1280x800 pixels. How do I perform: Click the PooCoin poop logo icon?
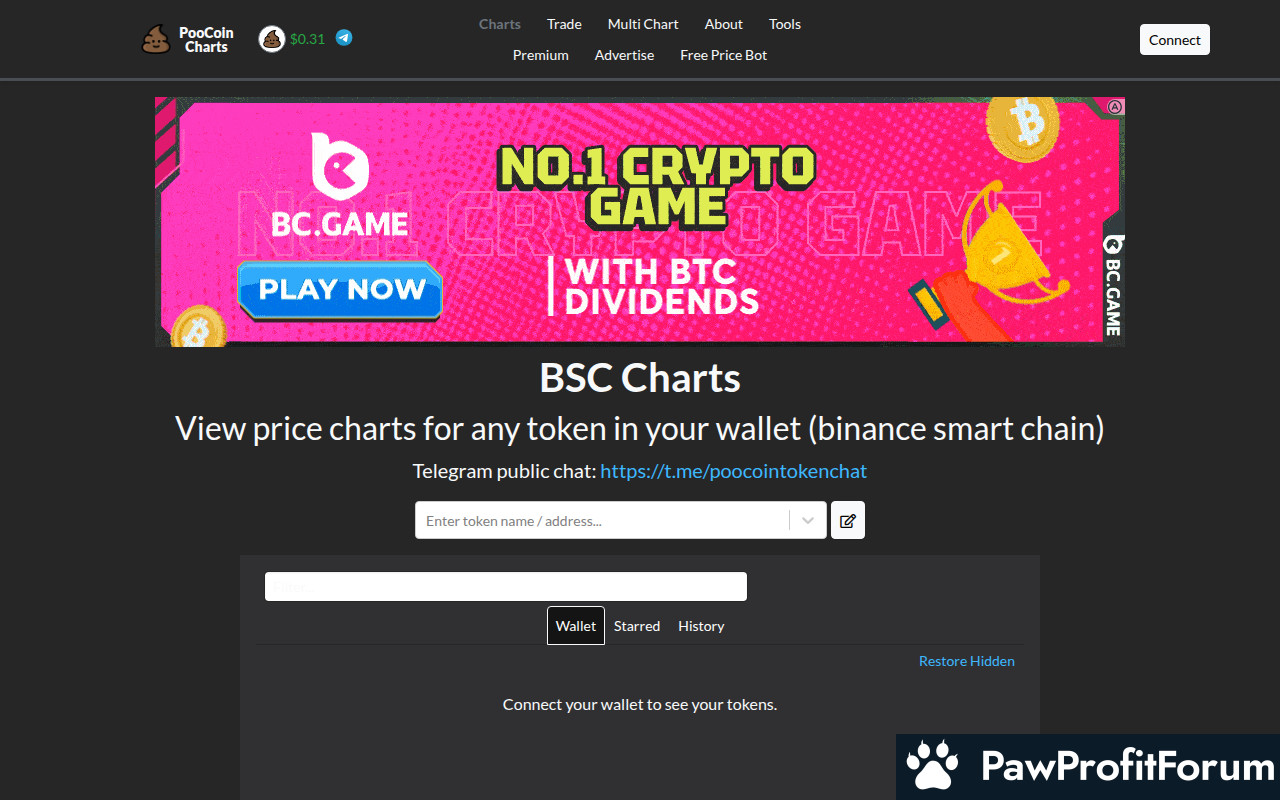tap(156, 40)
